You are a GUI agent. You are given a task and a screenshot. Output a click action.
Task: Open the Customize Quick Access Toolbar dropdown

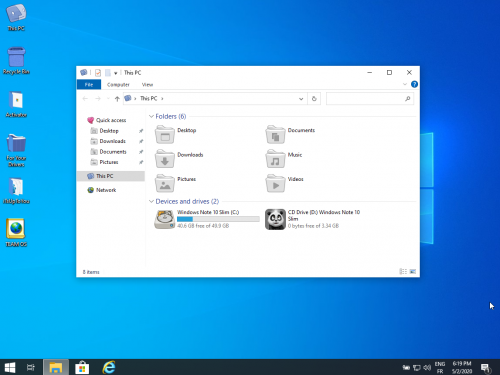115,73
